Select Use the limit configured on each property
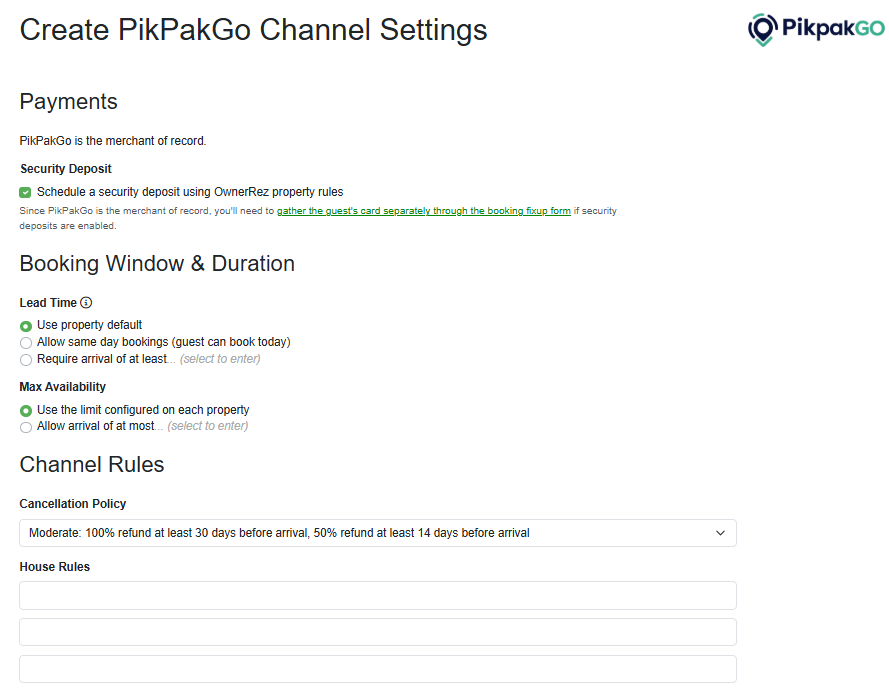889x690 pixels. pos(26,410)
